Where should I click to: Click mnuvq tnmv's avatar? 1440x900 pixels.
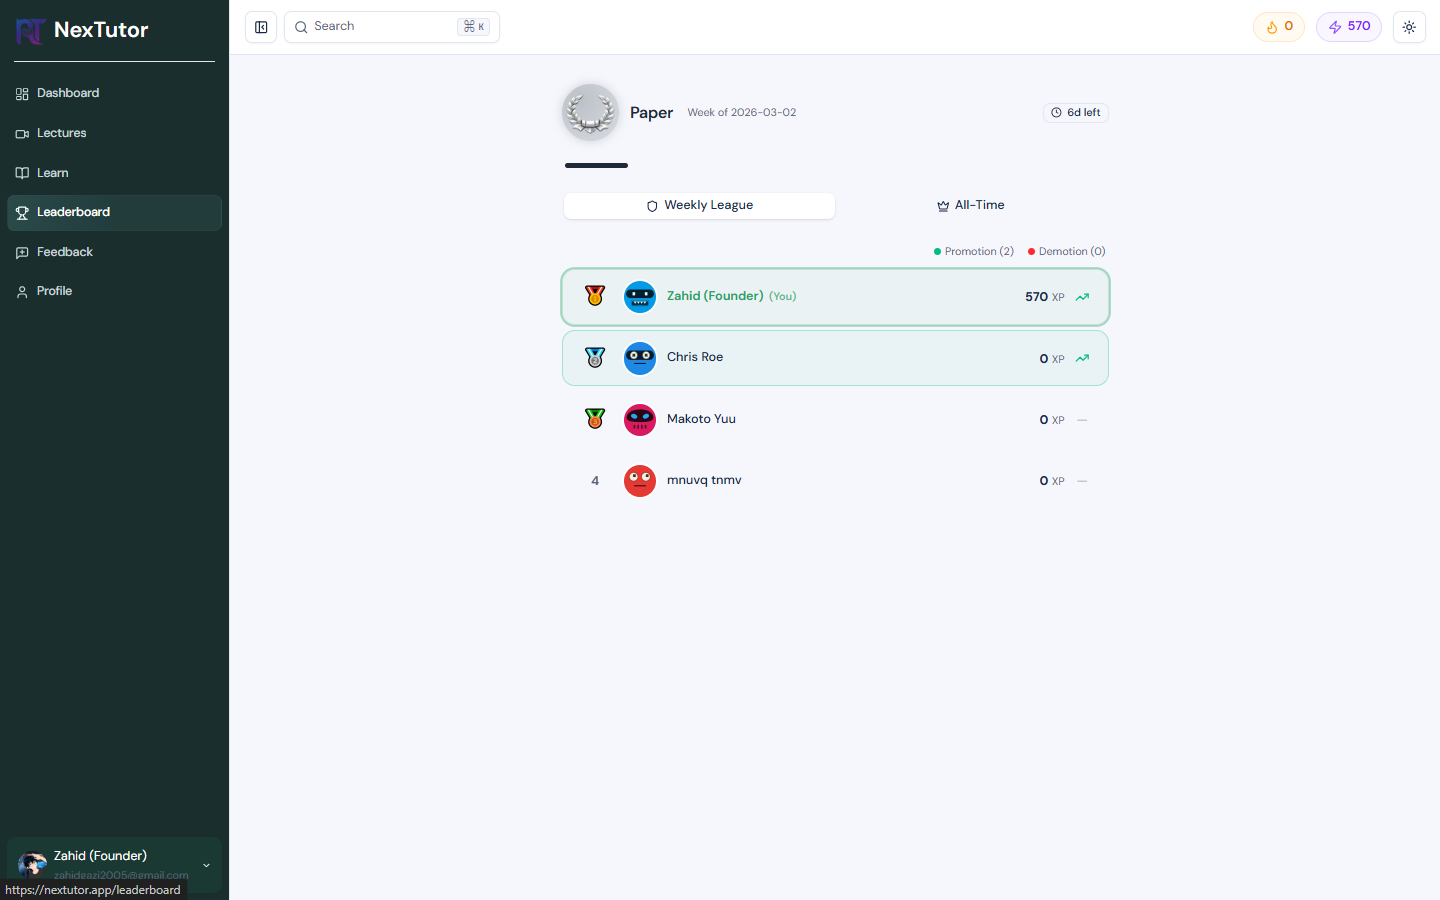click(640, 481)
